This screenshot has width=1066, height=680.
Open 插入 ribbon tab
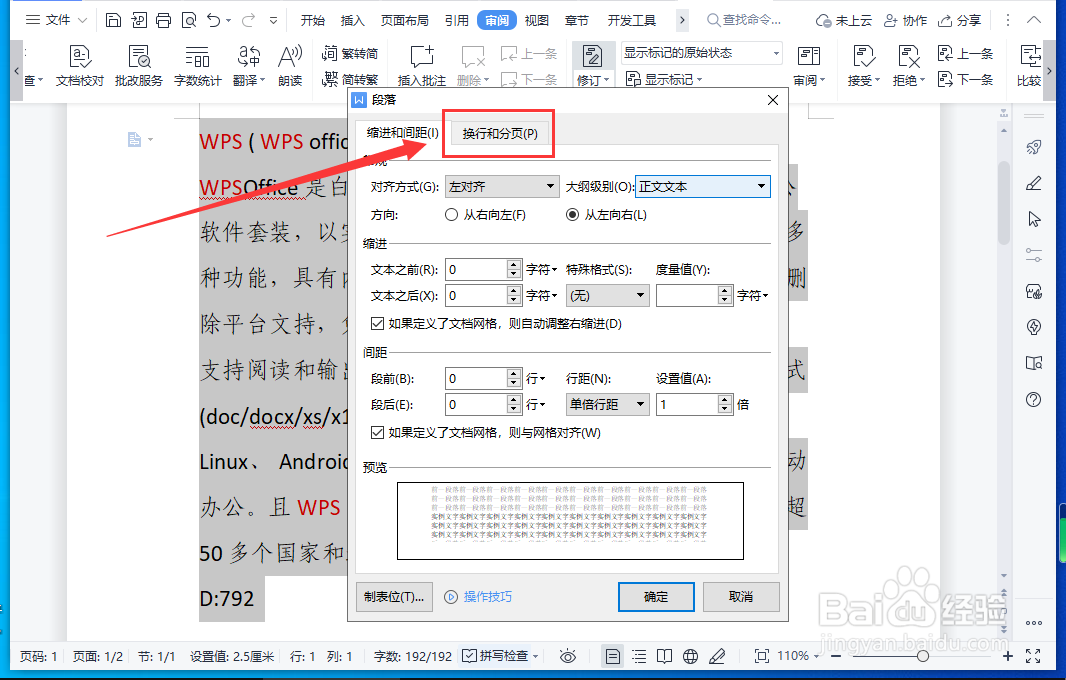click(352, 20)
